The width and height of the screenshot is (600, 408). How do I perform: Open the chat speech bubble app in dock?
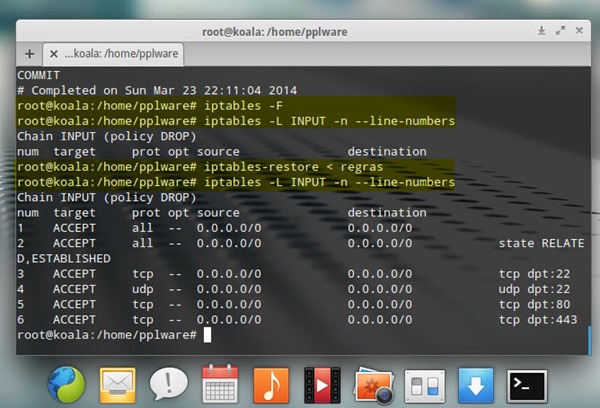[168, 384]
